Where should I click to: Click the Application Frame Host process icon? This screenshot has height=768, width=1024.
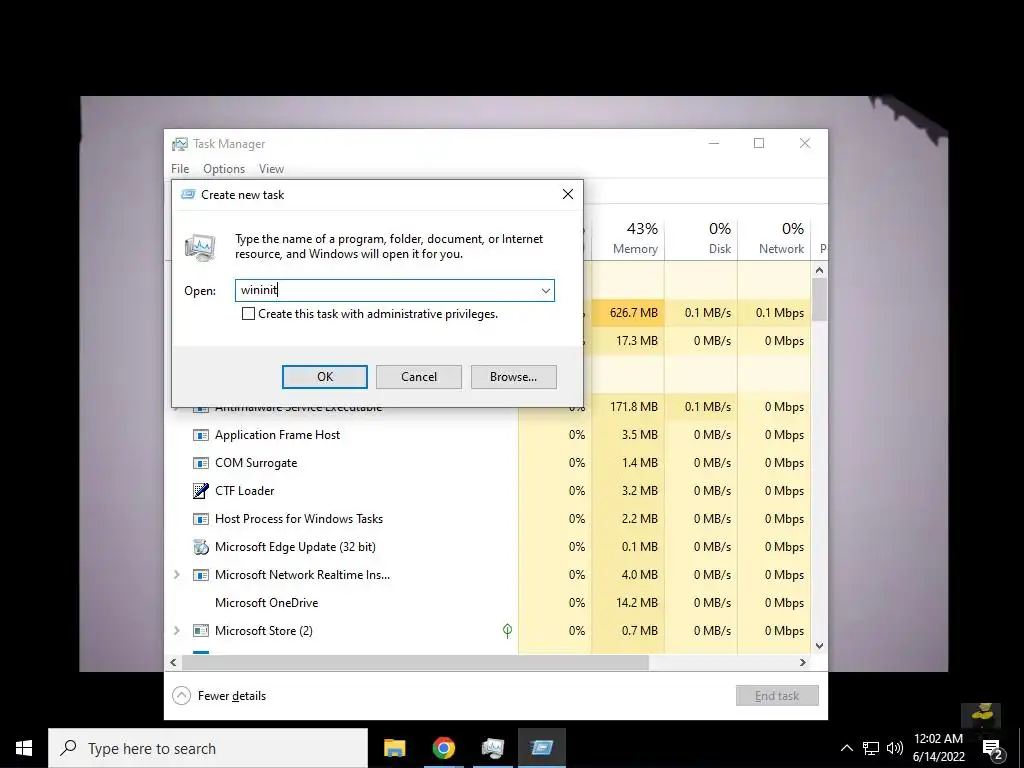tap(200, 435)
